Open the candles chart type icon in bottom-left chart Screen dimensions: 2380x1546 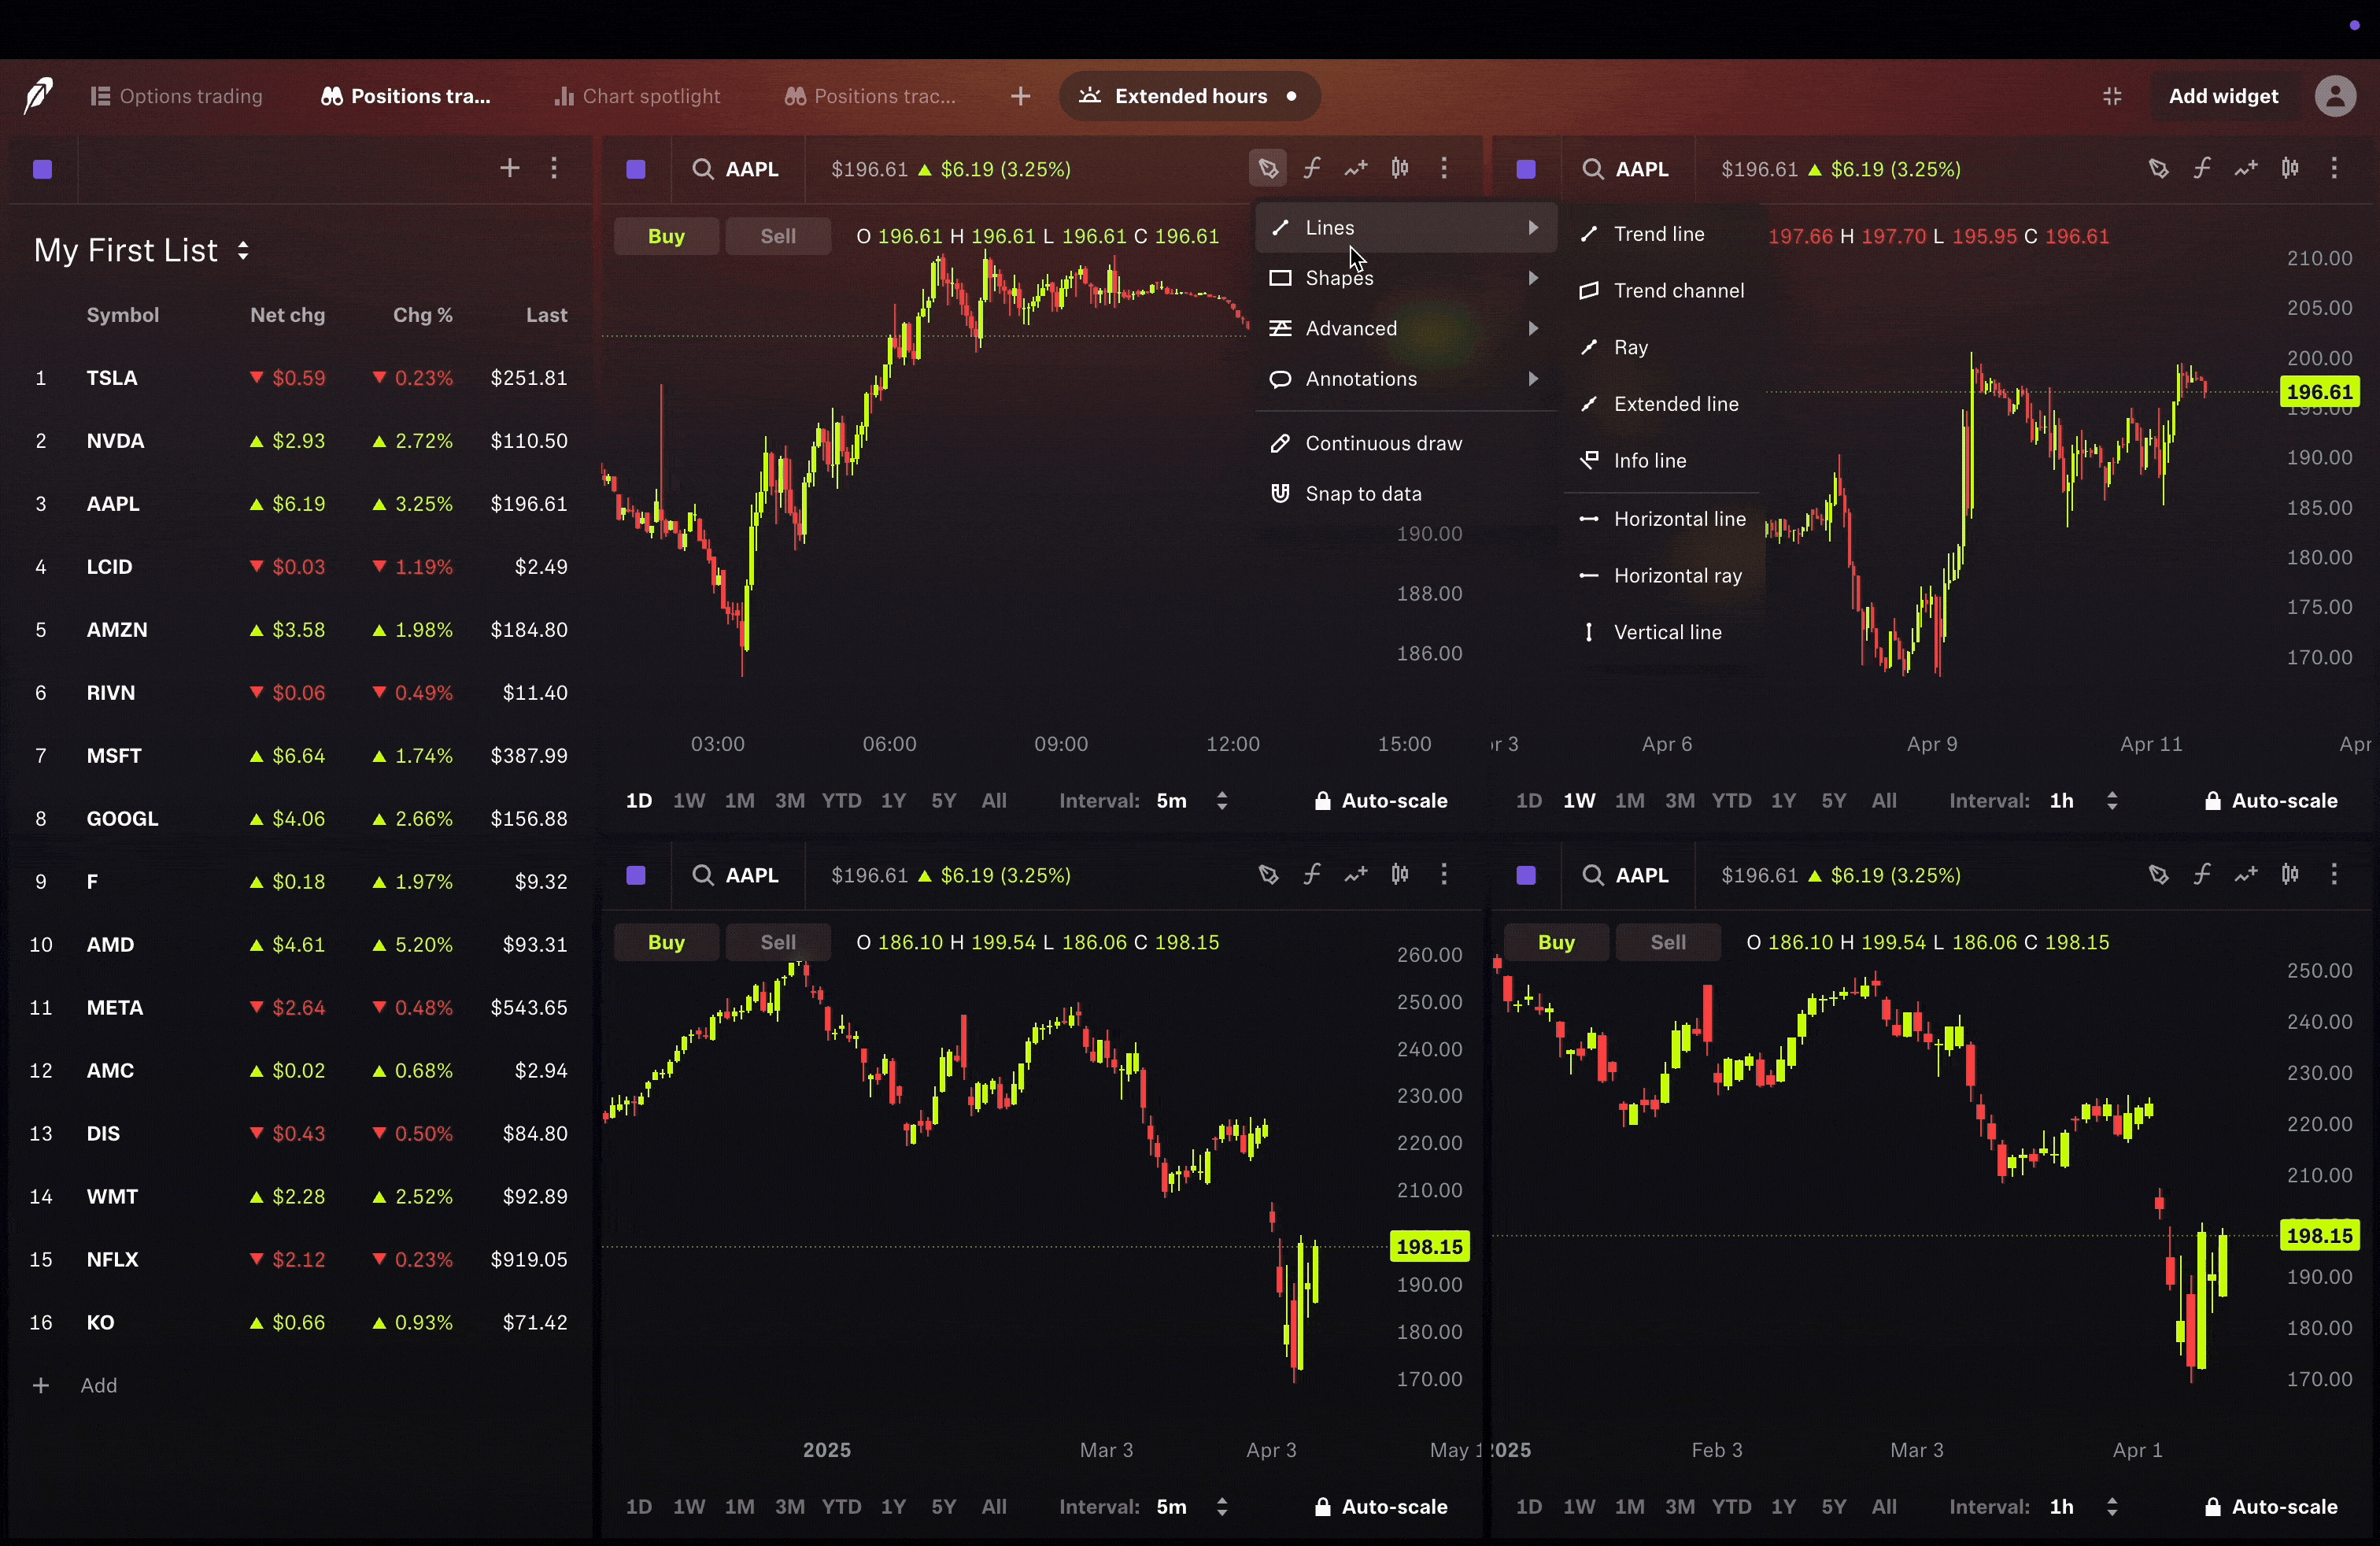point(1400,875)
